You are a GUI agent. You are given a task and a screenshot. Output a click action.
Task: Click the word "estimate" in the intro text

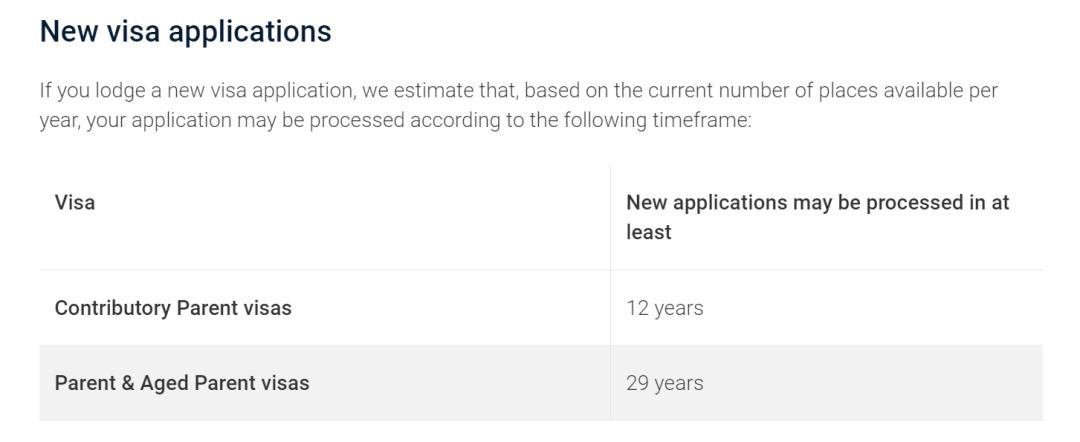tap(433, 91)
